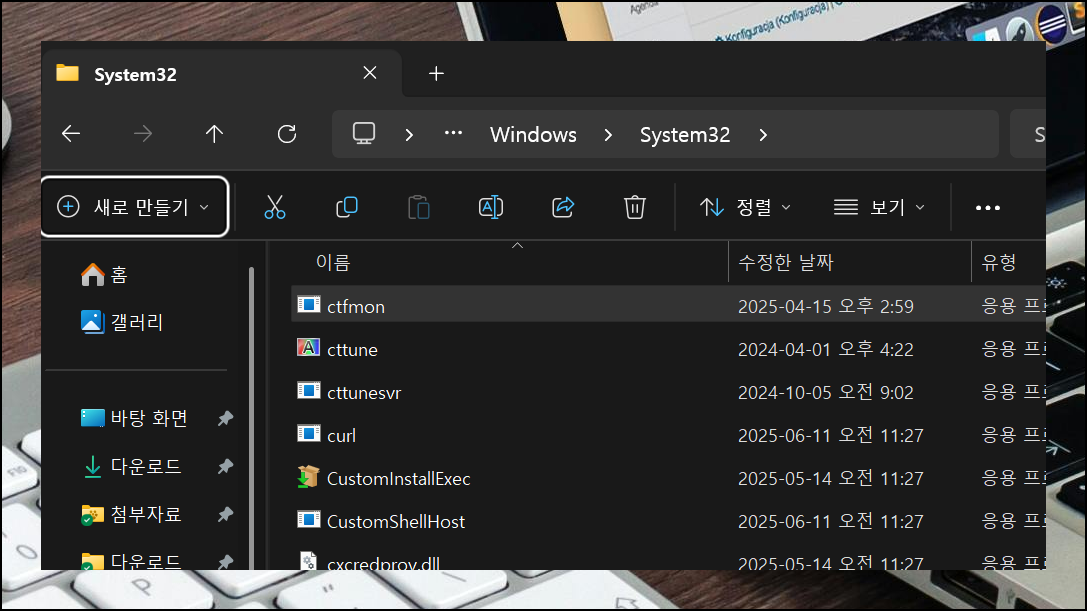
Task: Select the CustomInstallExec file
Action: 399,479
